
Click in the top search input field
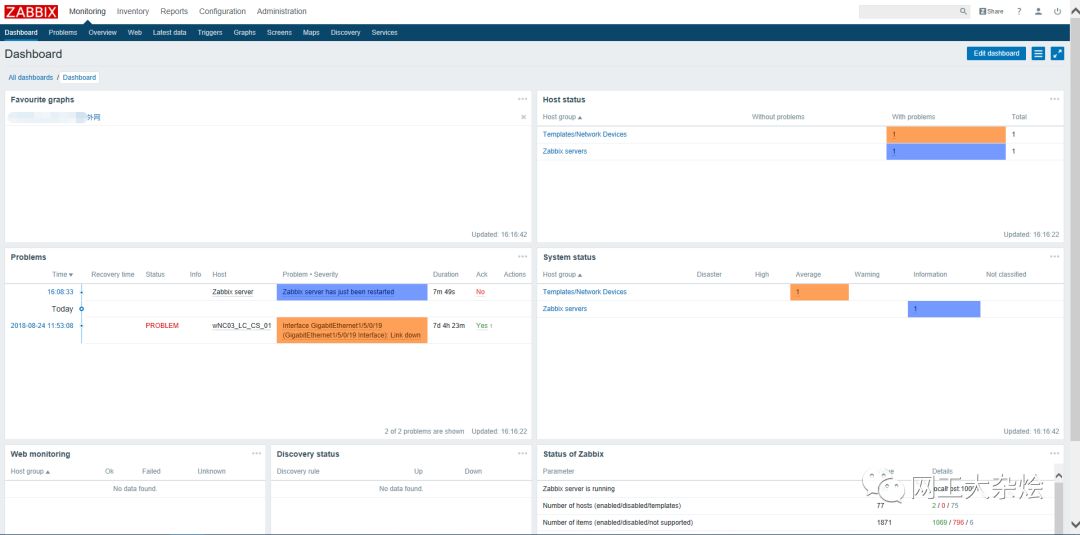[908, 12]
